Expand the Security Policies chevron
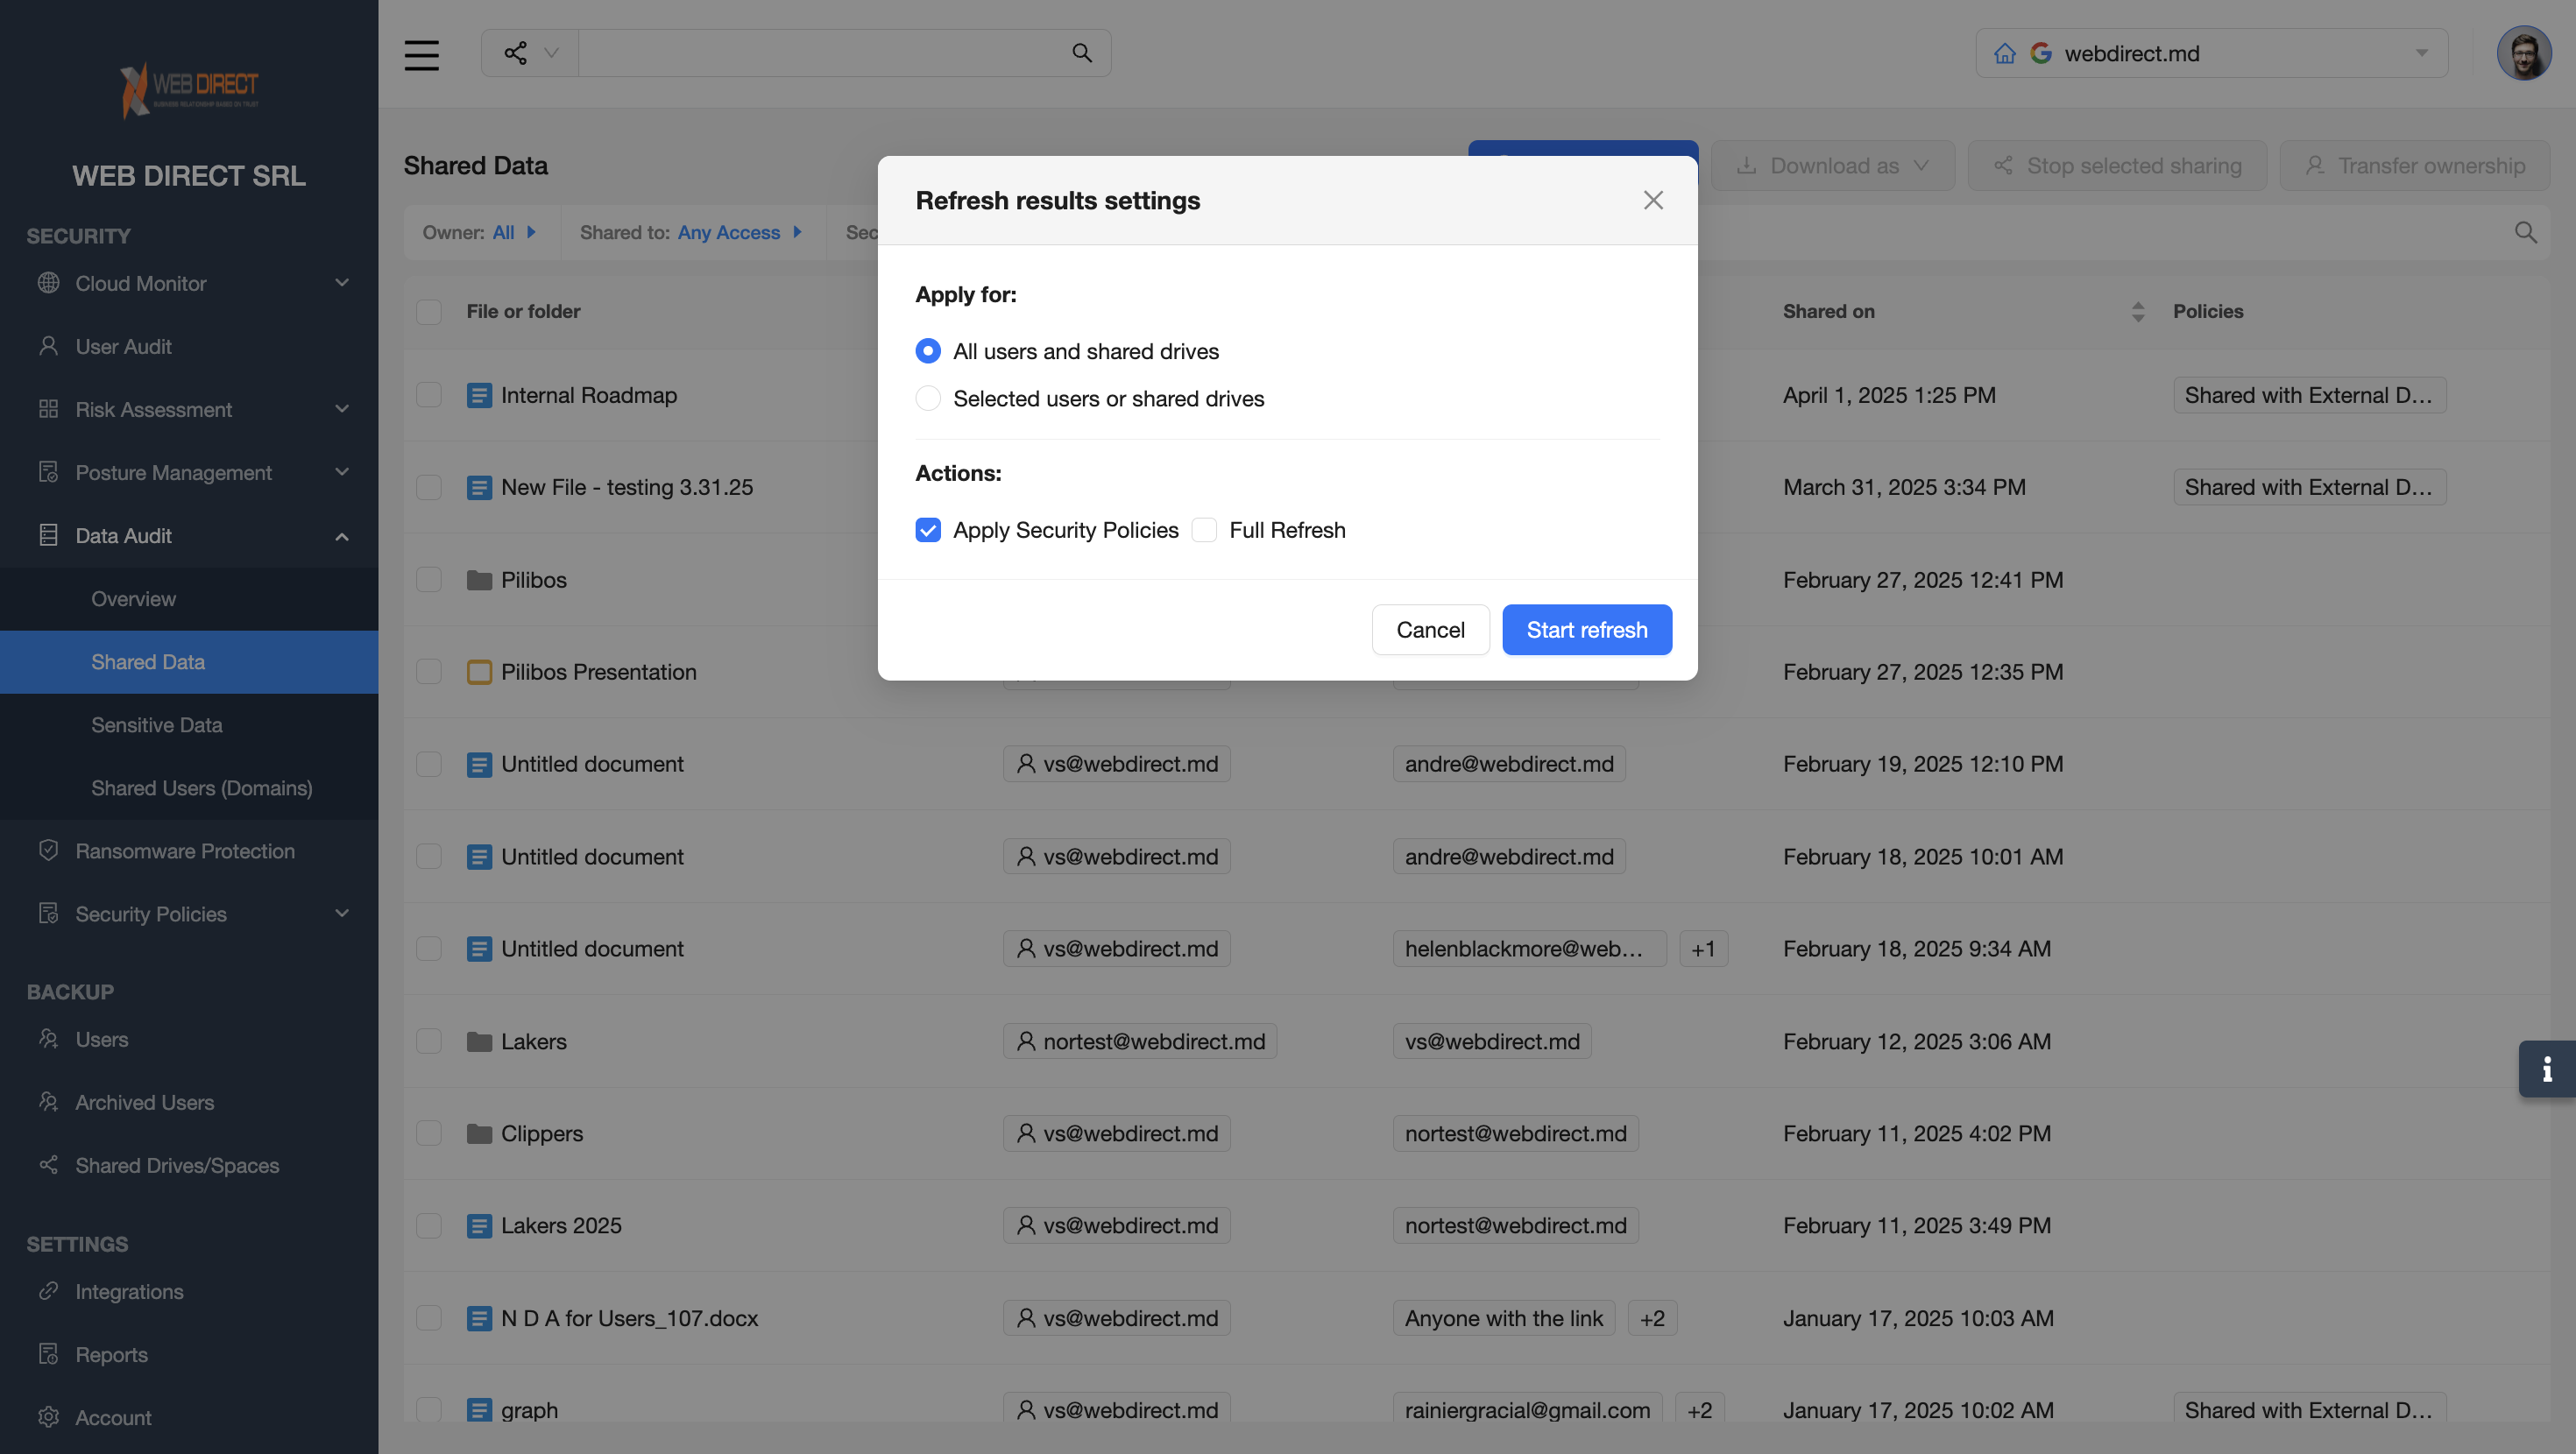This screenshot has width=2576, height=1454. 342,913
